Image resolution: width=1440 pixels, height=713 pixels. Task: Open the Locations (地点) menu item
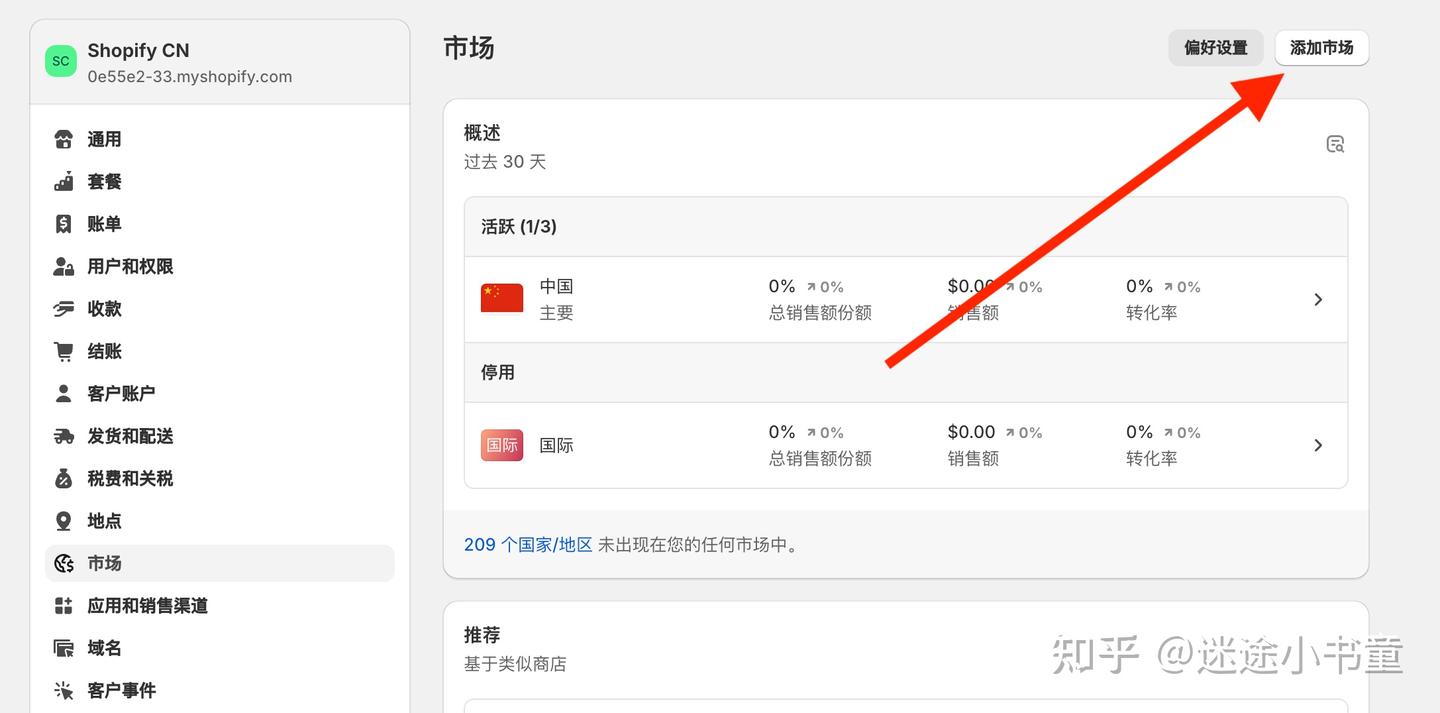(104, 521)
